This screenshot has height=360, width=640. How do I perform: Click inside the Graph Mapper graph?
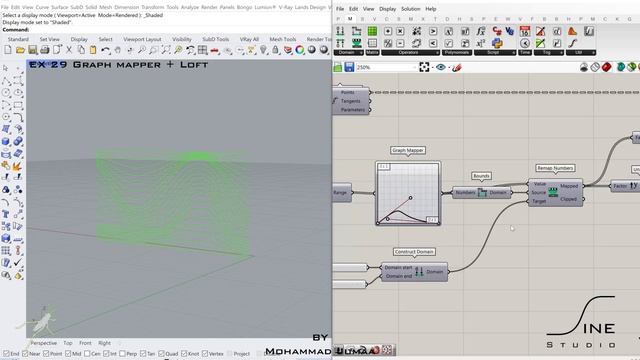pos(408,193)
